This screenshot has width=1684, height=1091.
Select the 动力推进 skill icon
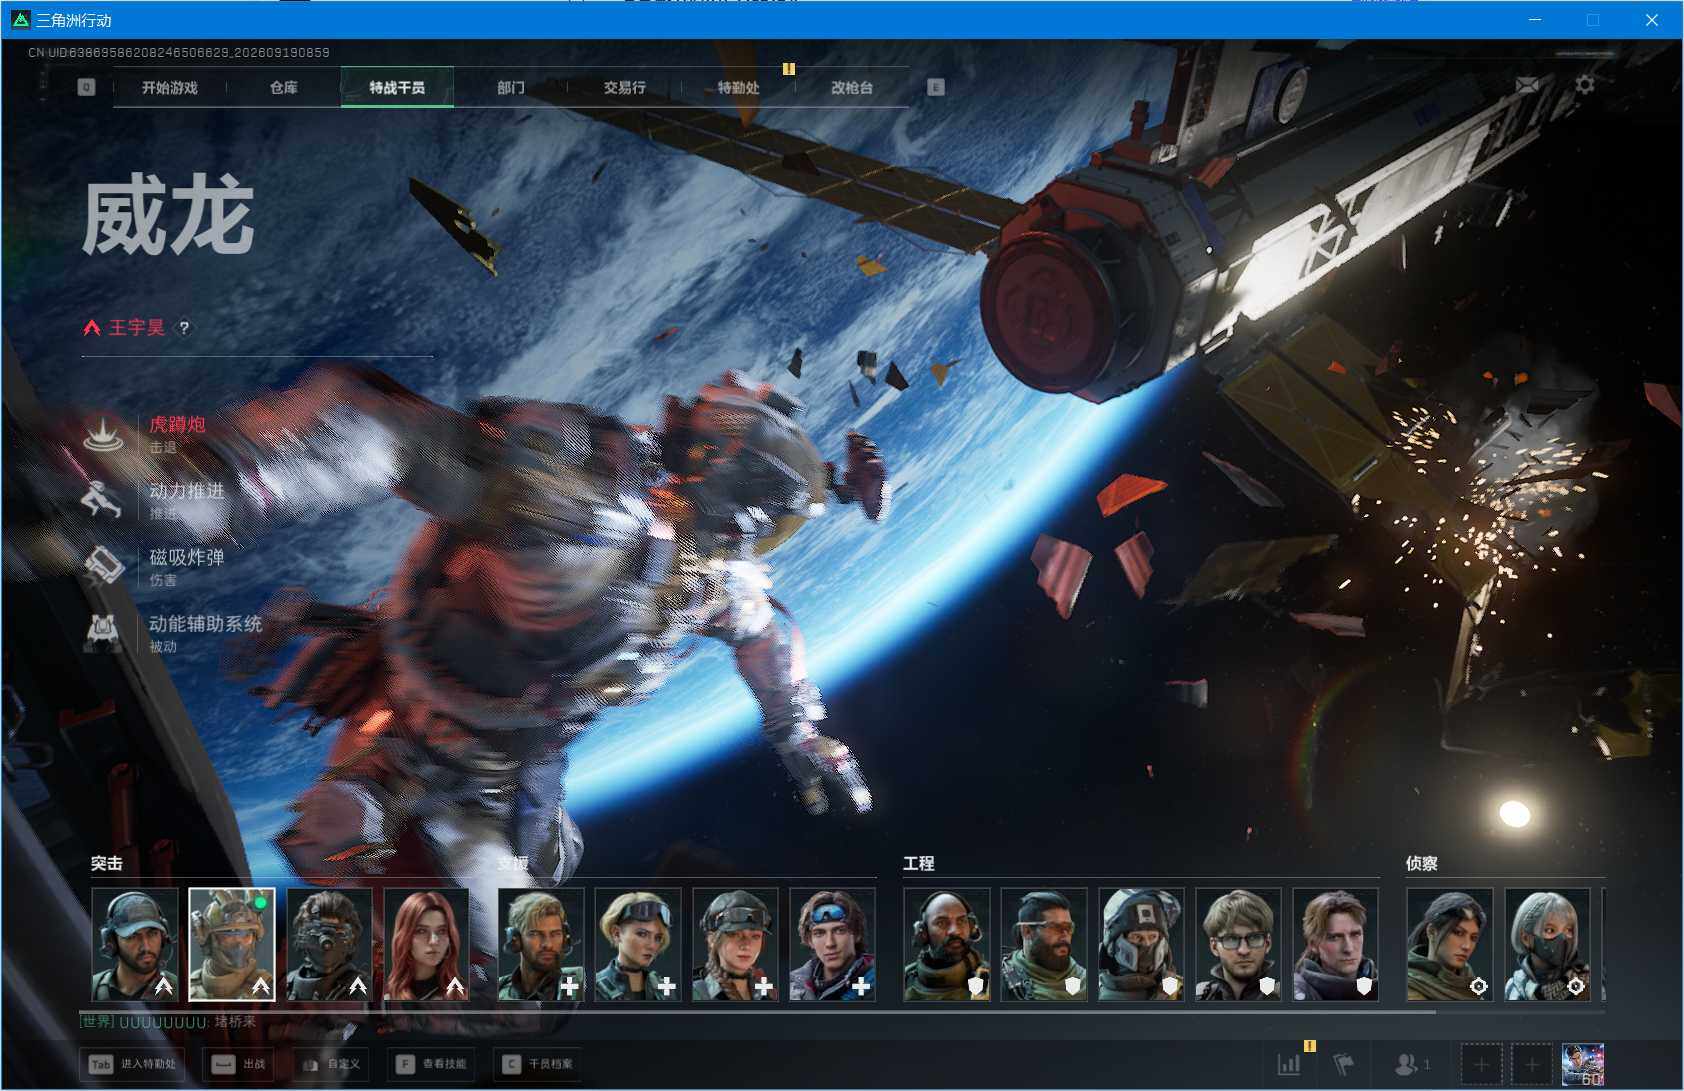pos(103,500)
